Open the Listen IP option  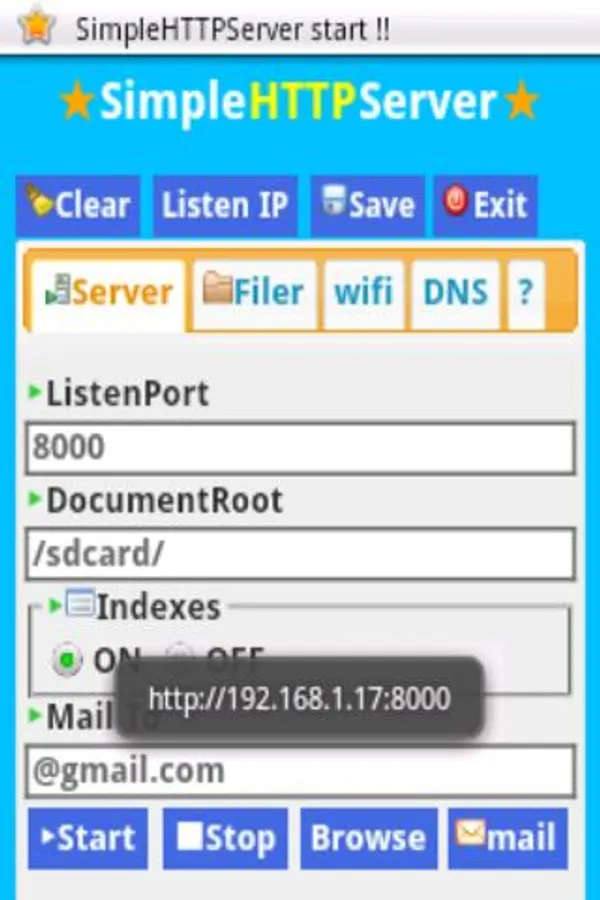225,205
